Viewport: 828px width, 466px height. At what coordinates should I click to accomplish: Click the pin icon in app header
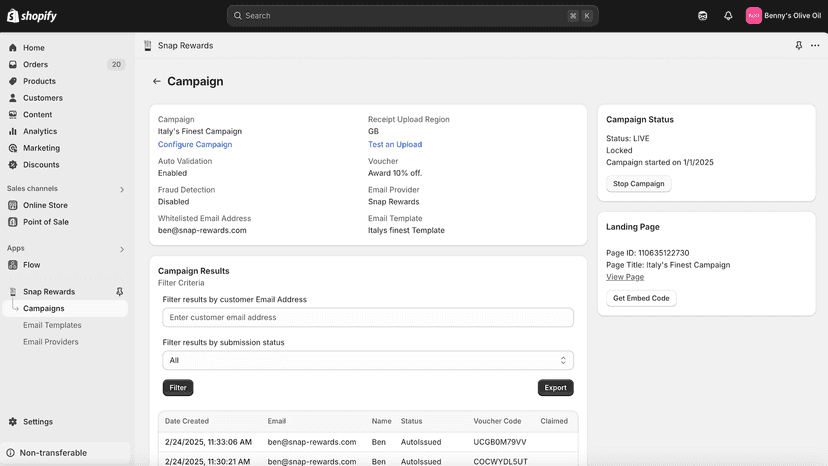798,45
